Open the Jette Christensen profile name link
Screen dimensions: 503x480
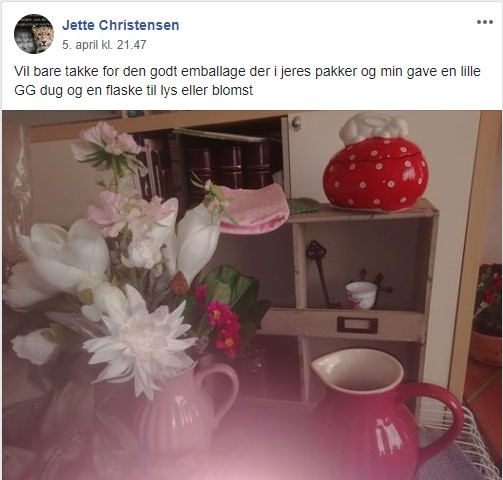tap(121, 25)
